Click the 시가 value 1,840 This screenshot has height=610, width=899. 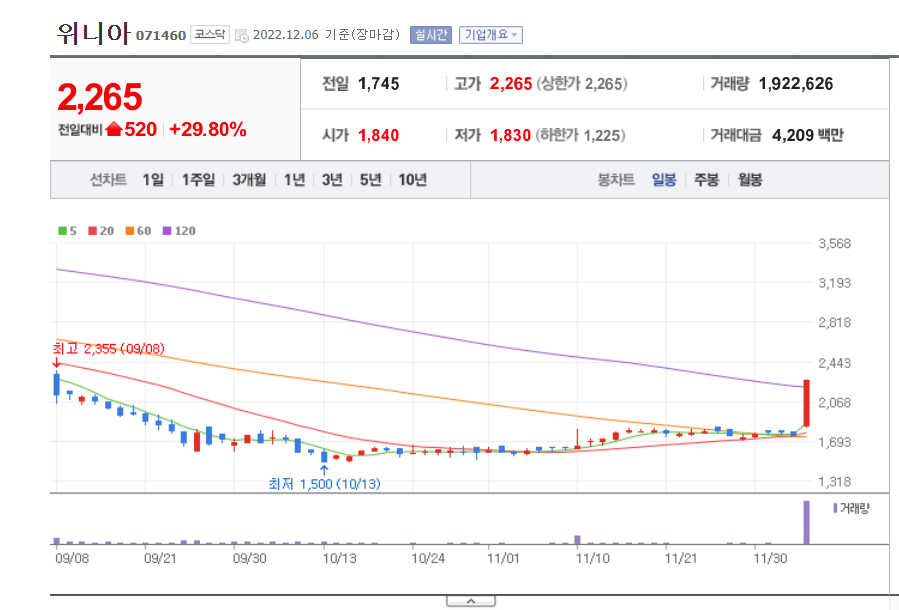click(378, 135)
